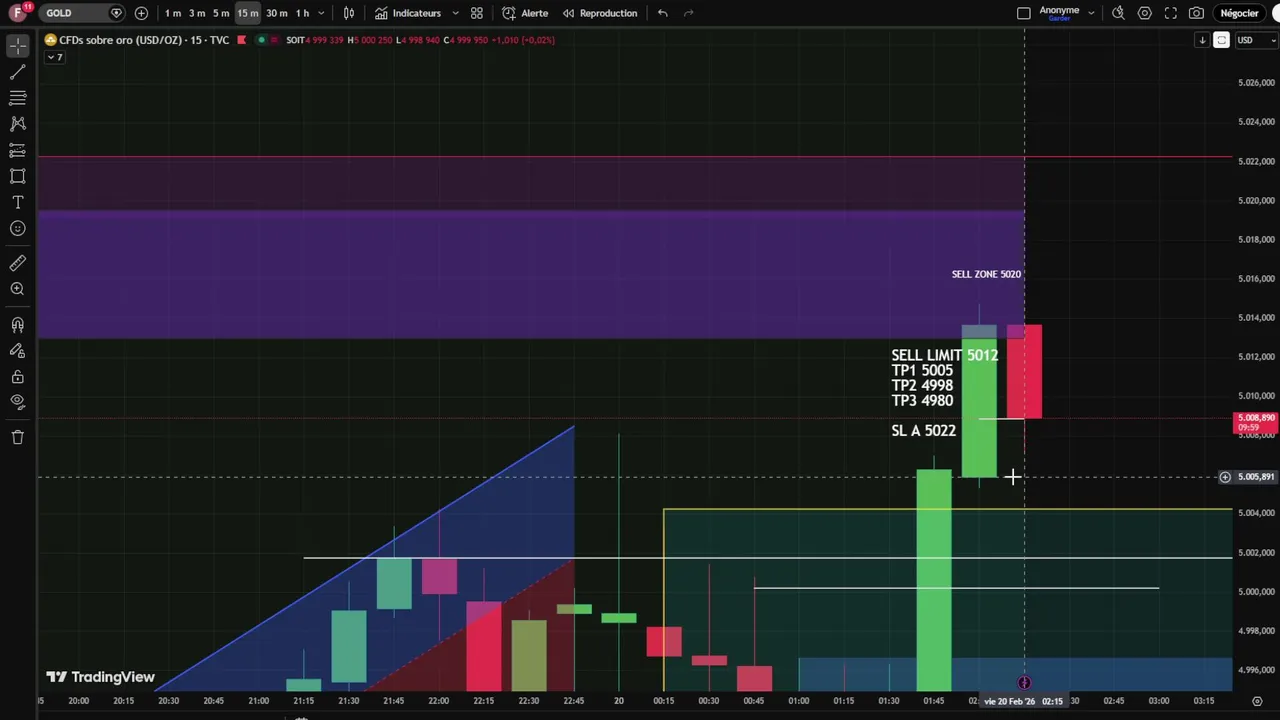Viewport: 1280px width, 720px height.
Task: Switch to the 3 m timeframe
Action: (x=197, y=13)
